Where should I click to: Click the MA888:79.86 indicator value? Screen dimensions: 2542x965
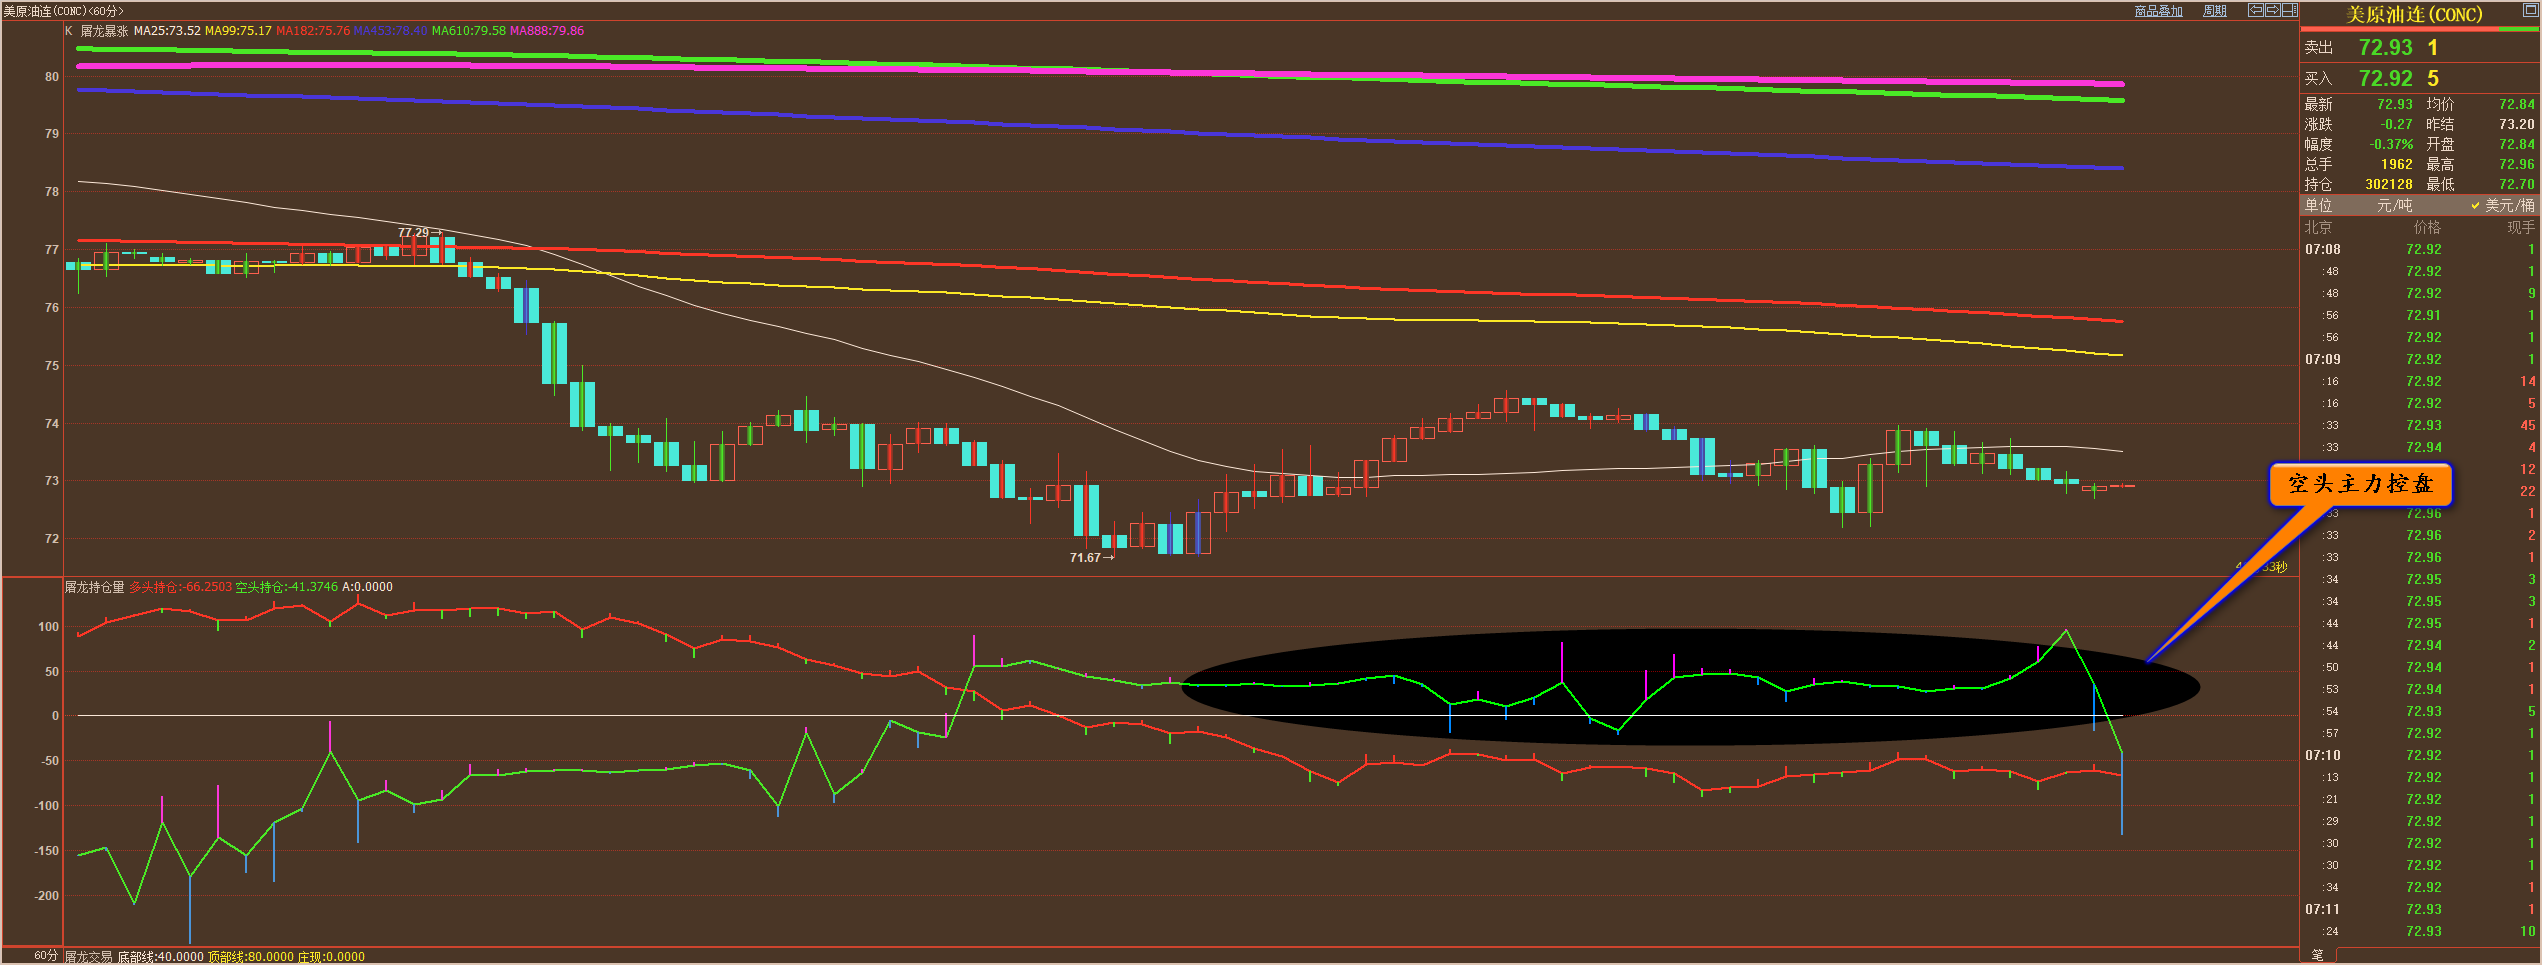tap(547, 31)
